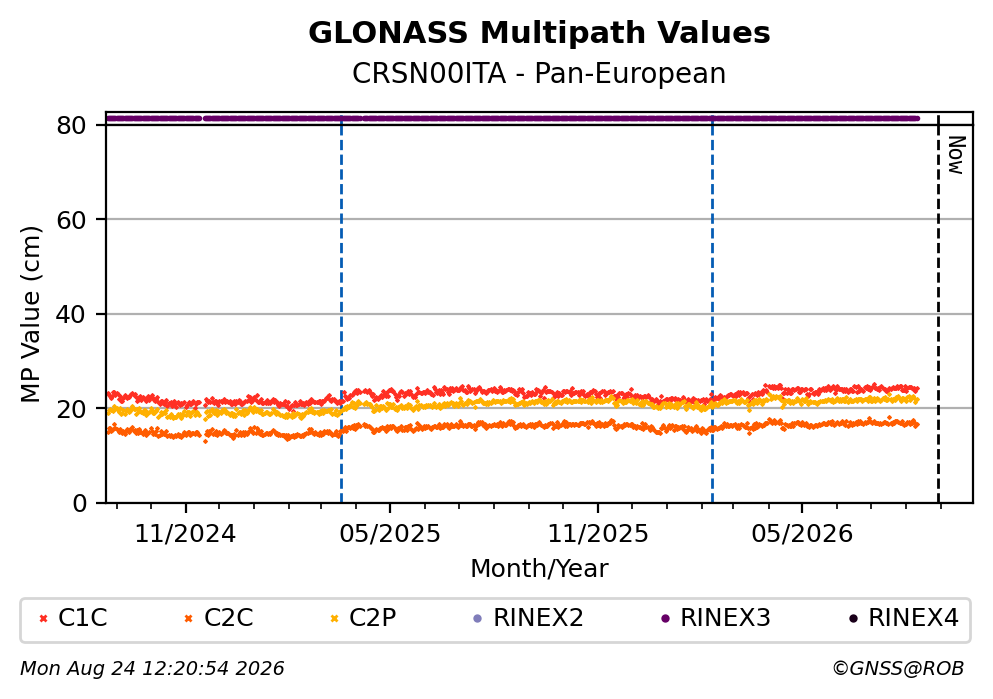Click the RINEX2 legend entry
The image size is (993, 699).
tap(528, 618)
